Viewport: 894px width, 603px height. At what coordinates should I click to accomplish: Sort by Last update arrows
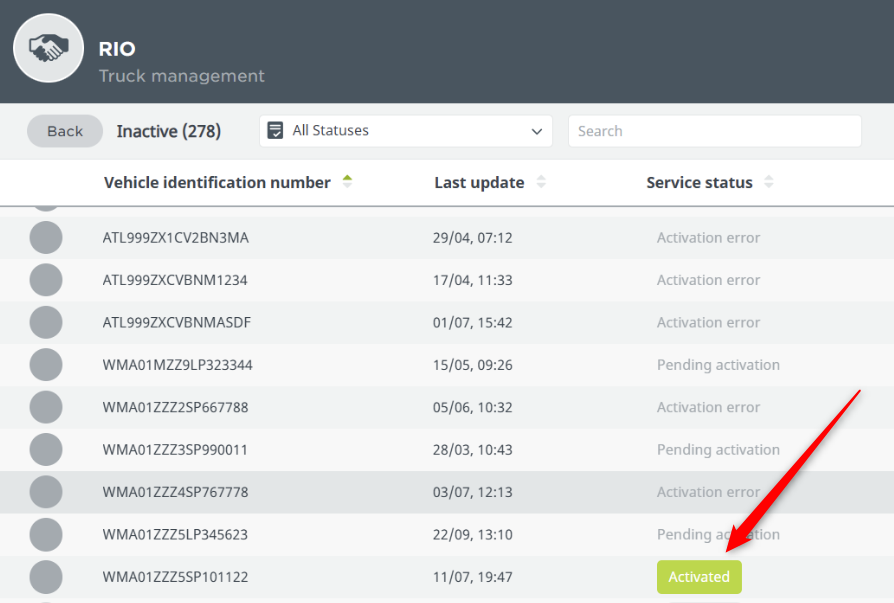[x=541, y=182]
